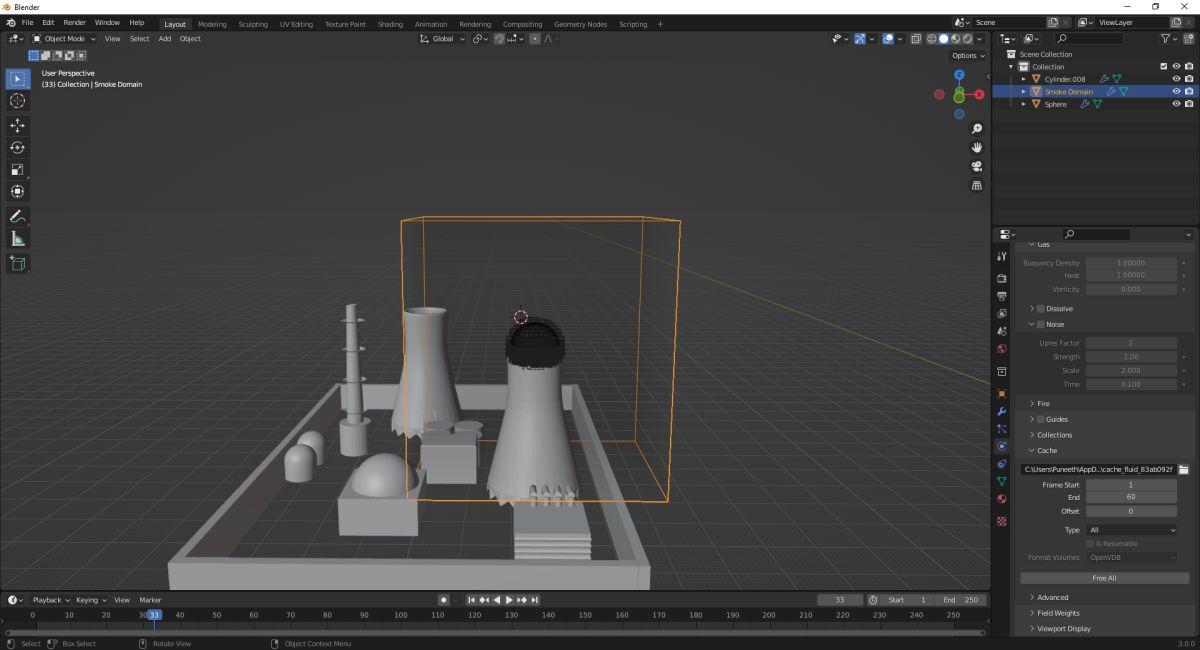Open the Global orientation dropdown
Screen dimensions: 1200x650
click(441, 39)
